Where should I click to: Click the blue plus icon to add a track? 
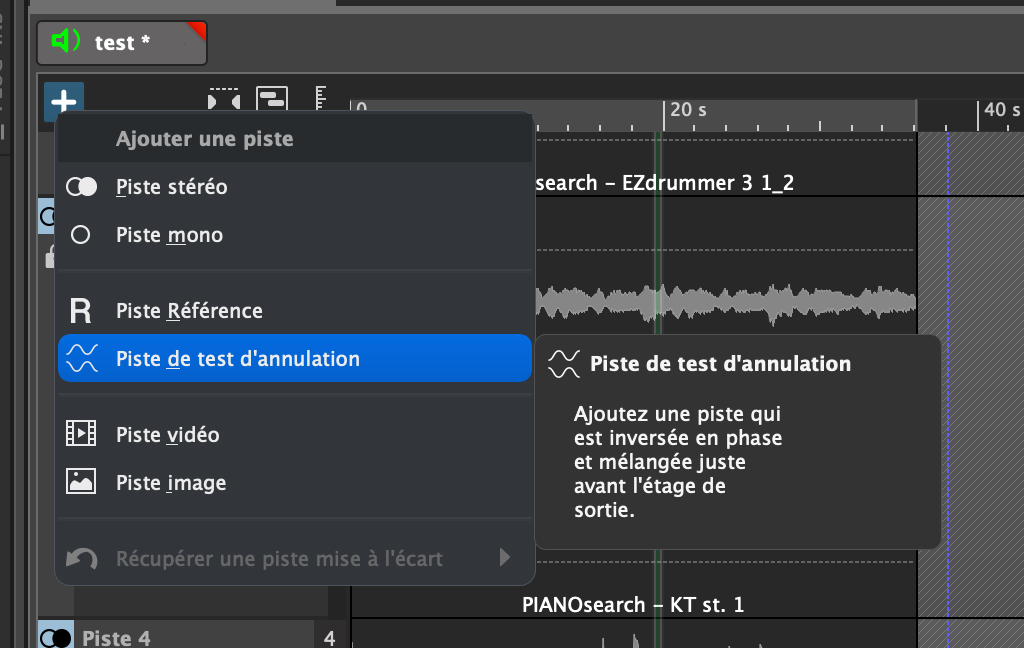click(64, 101)
